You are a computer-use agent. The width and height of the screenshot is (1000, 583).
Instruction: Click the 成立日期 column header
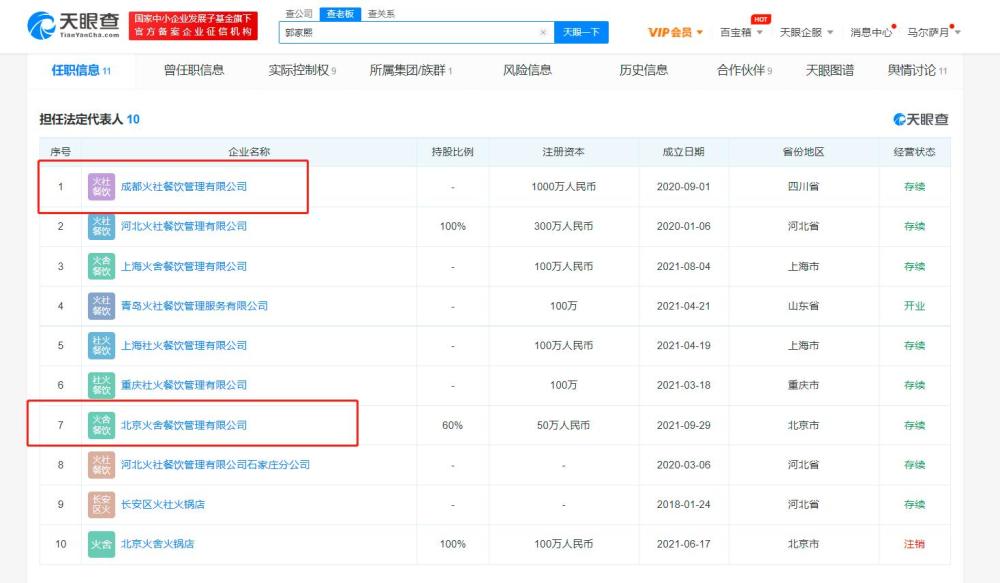coord(683,152)
